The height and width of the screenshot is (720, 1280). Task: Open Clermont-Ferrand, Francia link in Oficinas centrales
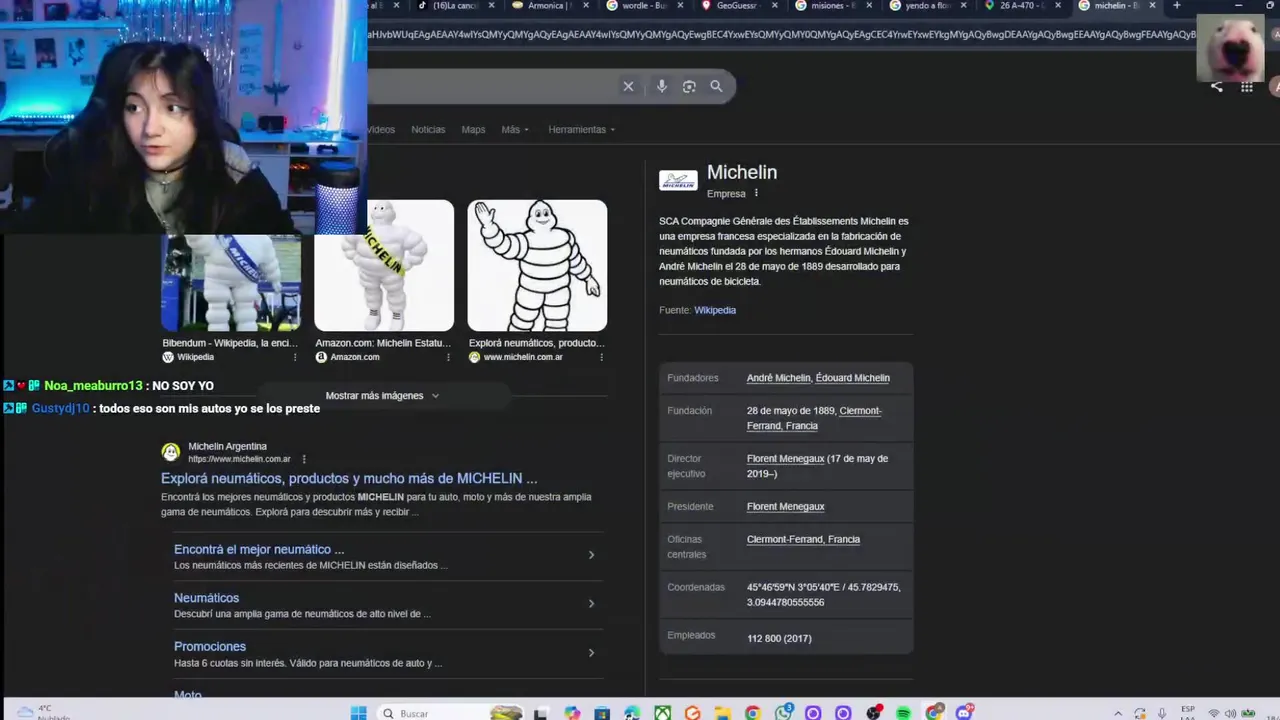[x=803, y=539]
